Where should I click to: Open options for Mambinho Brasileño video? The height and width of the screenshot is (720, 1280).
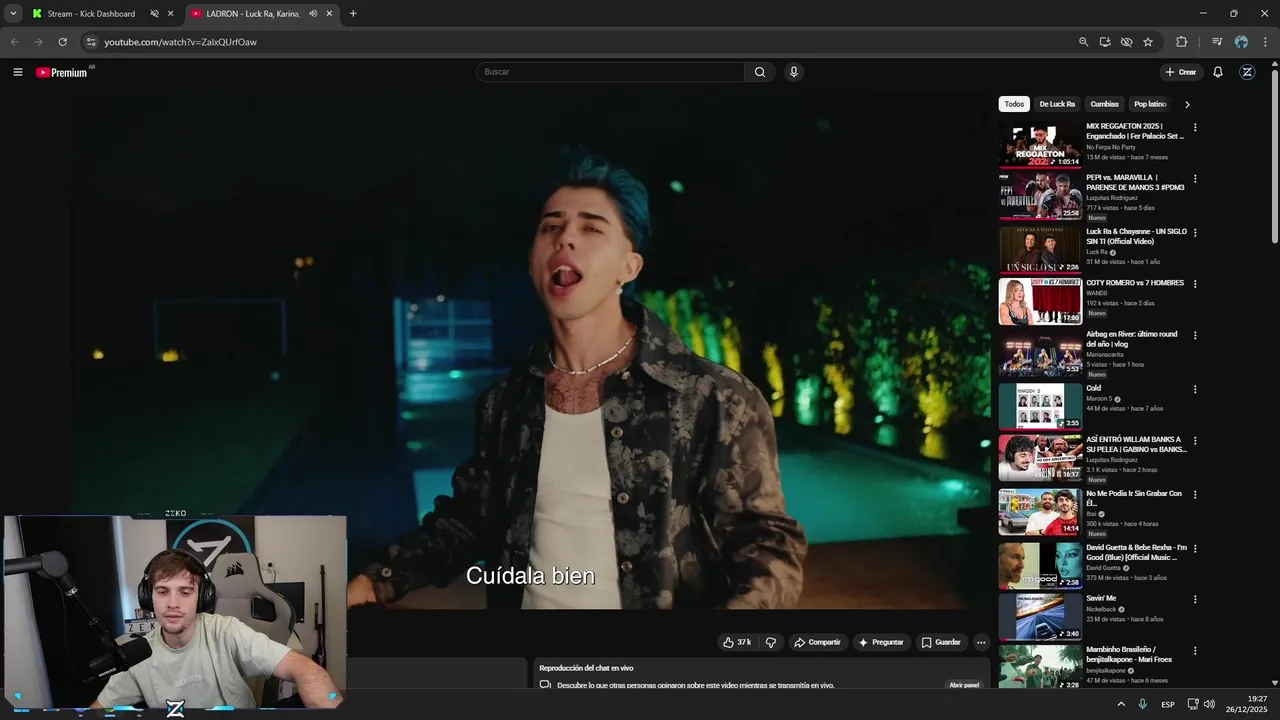coord(1195,651)
